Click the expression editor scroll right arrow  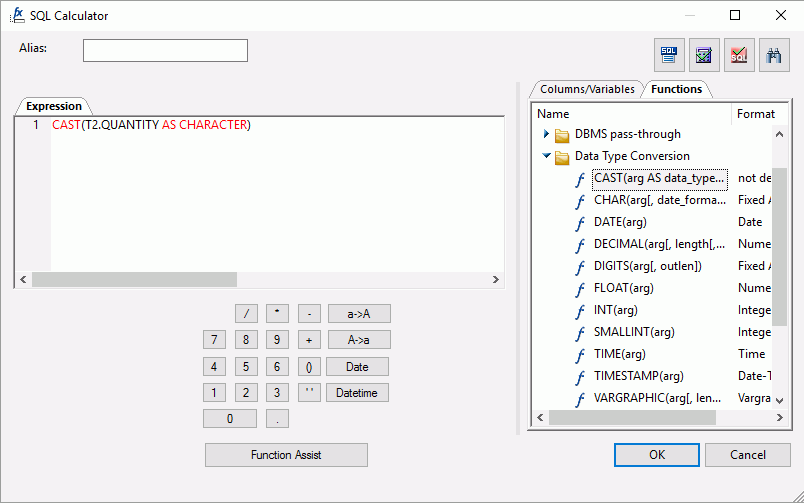click(495, 279)
